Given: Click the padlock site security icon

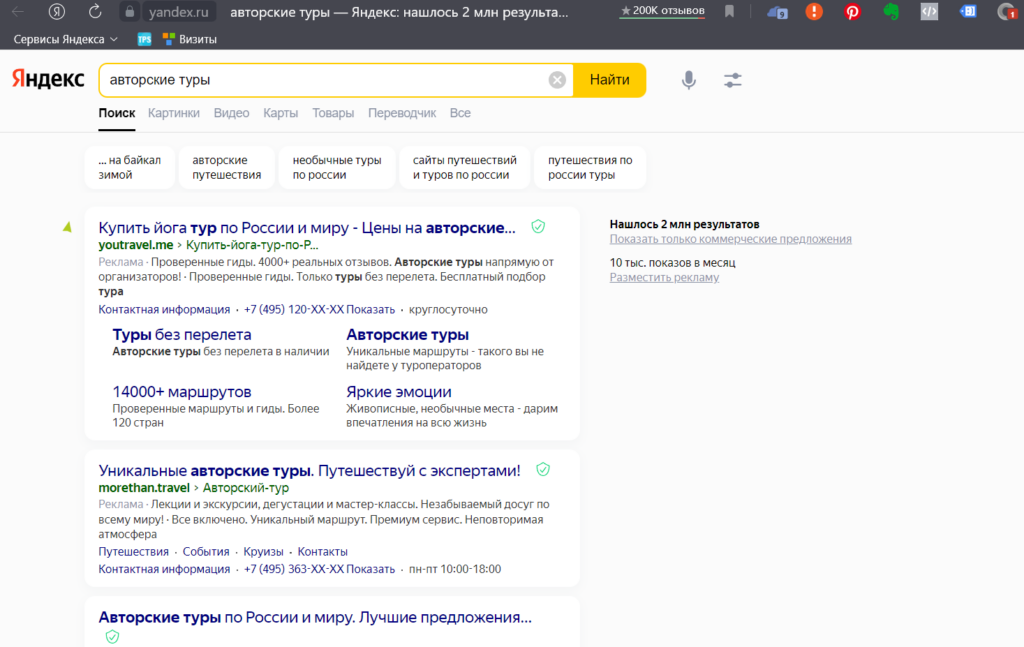Looking at the screenshot, I should click(x=129, y=12).
